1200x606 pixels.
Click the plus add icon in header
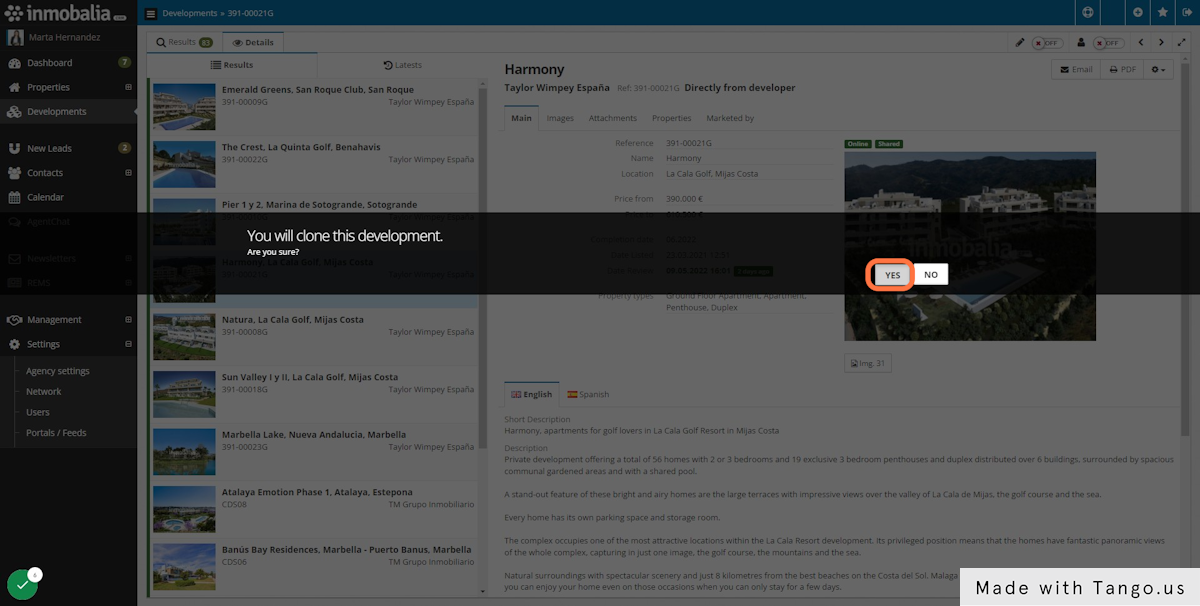click(x=1138, y=13)
